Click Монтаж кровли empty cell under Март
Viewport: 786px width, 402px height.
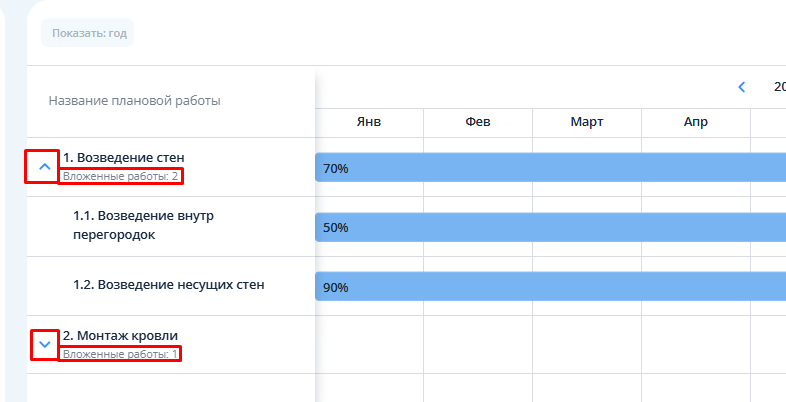click(587, 345)
